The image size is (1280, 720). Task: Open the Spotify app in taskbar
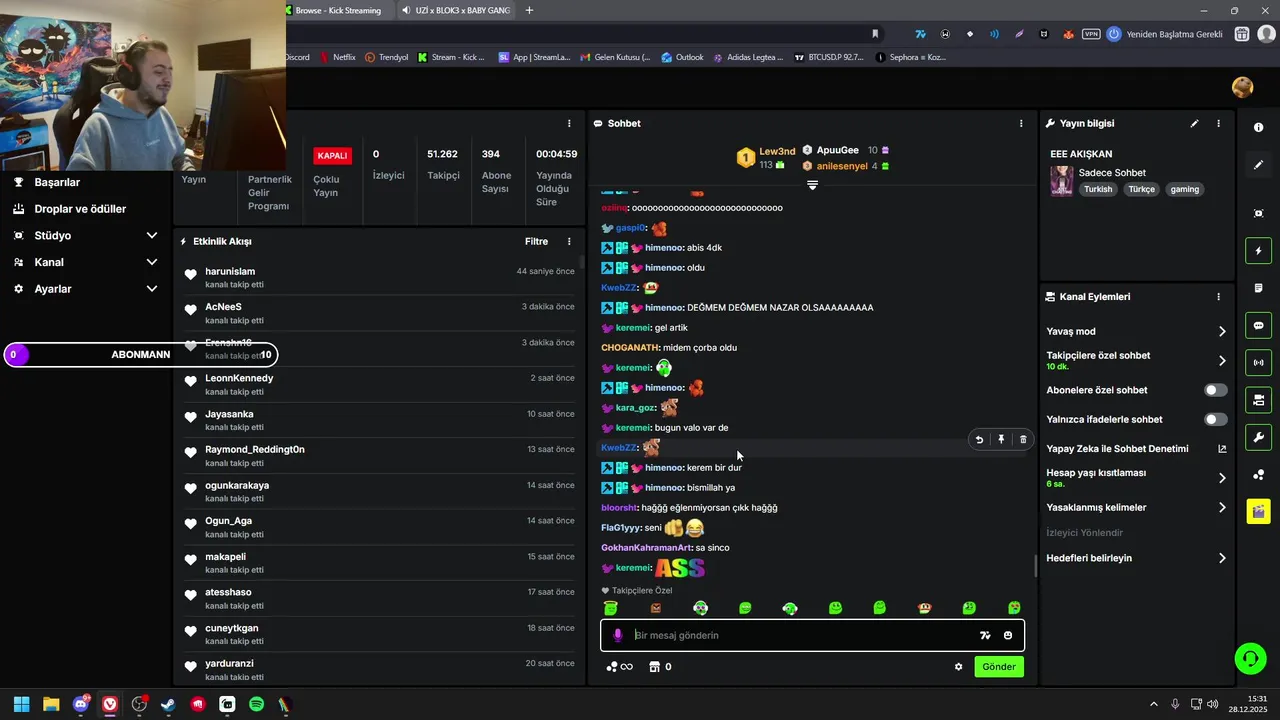pos(256,704)
